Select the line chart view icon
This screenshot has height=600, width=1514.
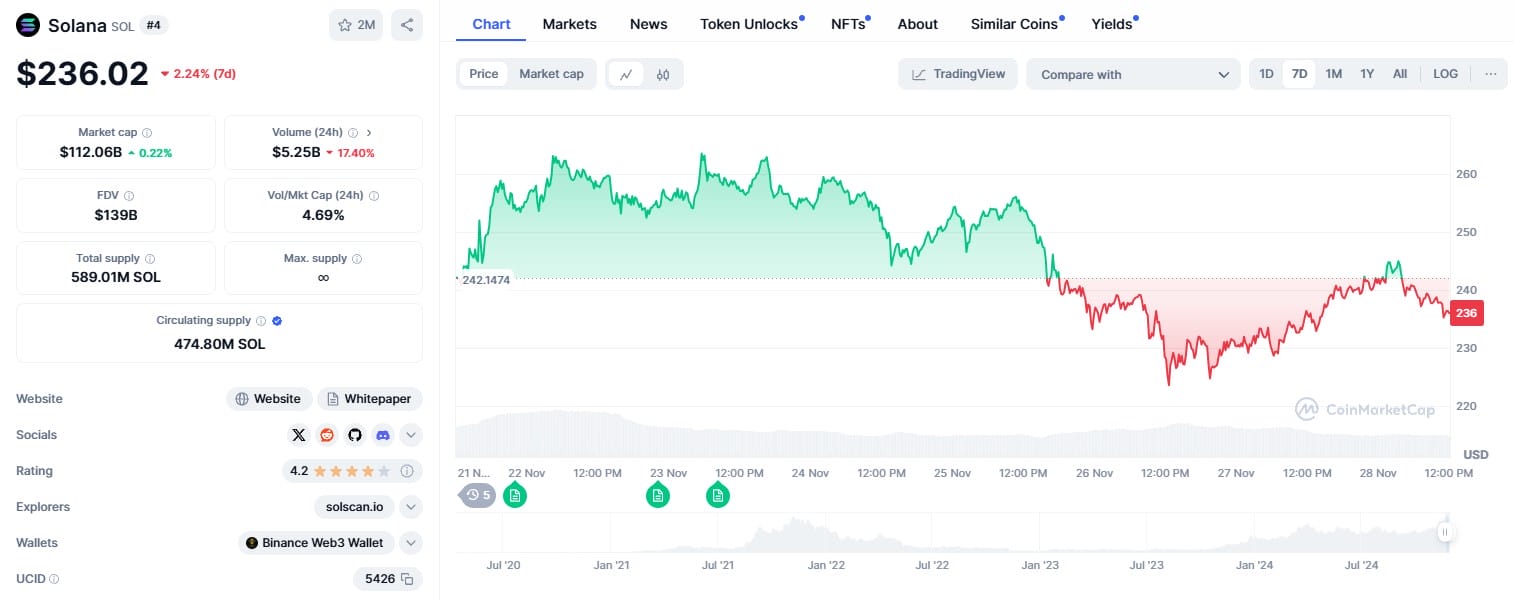coord(625,74)
